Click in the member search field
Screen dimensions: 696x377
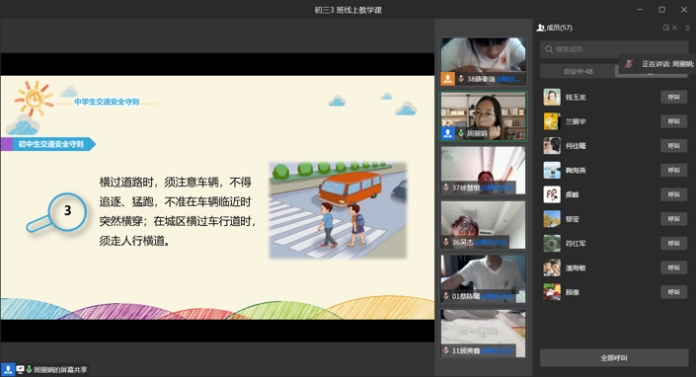point(614,49)
